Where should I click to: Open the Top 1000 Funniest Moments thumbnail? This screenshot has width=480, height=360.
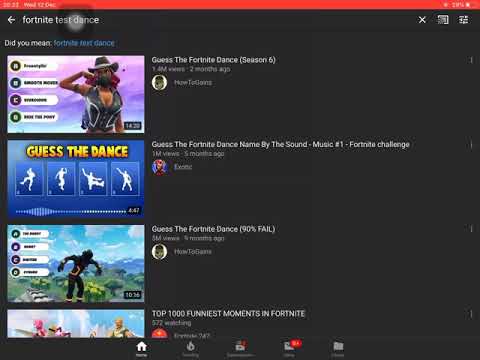76,324
